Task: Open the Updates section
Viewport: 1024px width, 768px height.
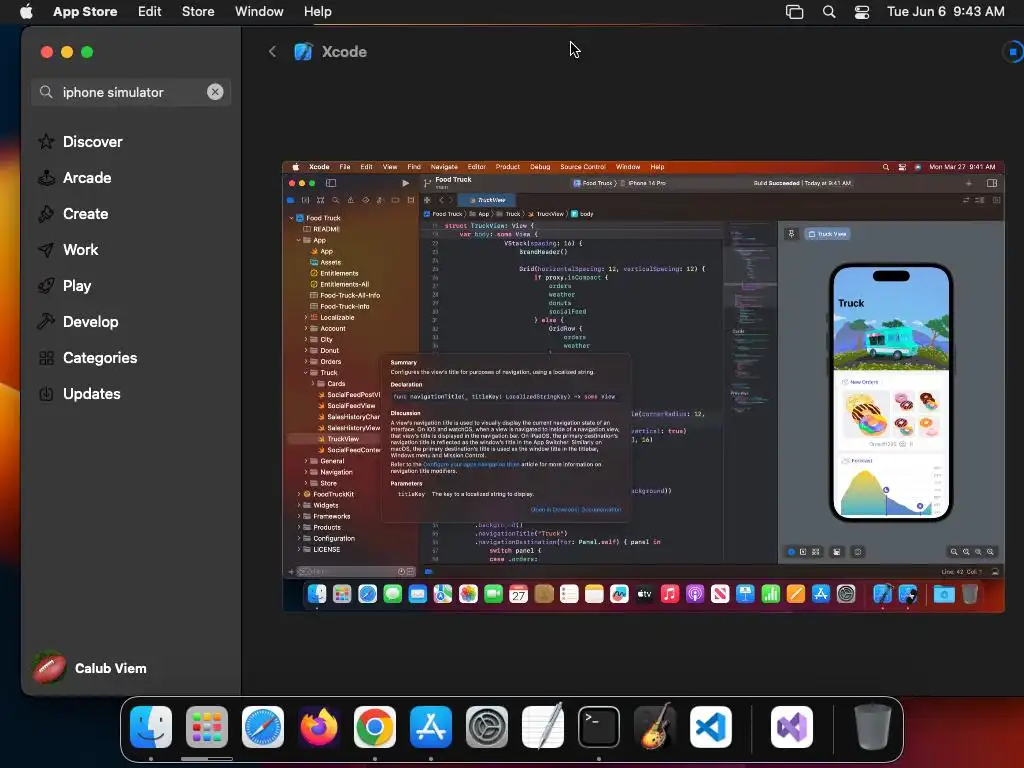Action: [91, 394]
